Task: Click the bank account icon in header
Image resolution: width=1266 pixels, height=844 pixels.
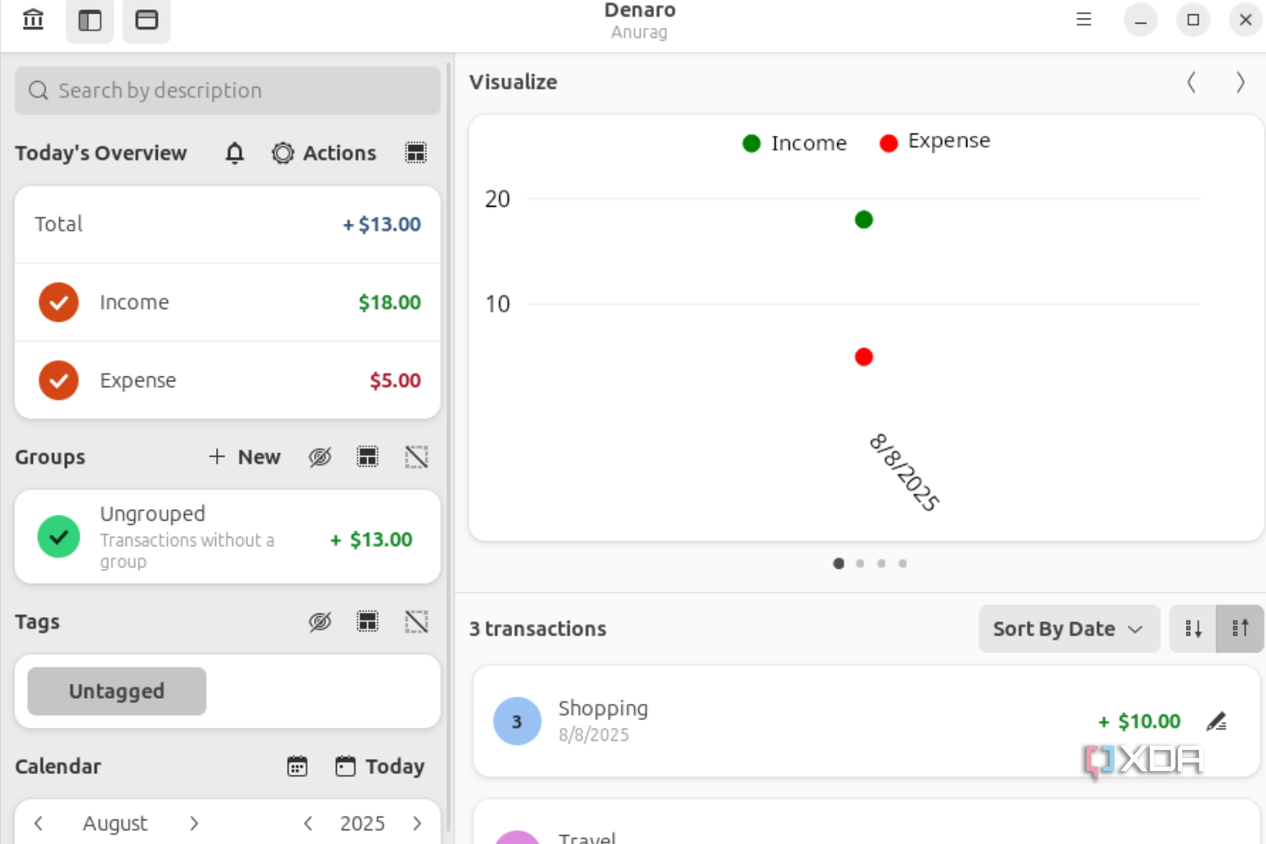Action: [33, 20]
